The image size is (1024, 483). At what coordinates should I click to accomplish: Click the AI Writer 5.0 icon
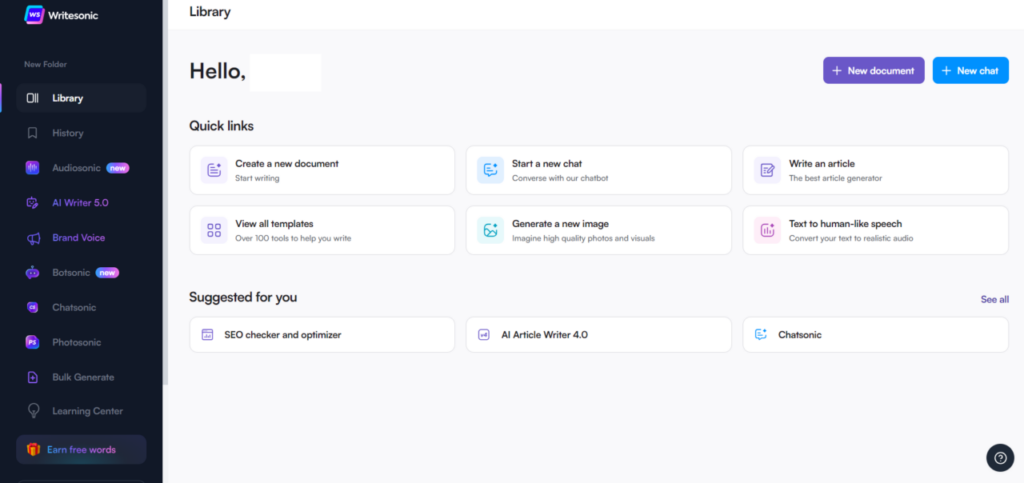(x=33, y=203)
